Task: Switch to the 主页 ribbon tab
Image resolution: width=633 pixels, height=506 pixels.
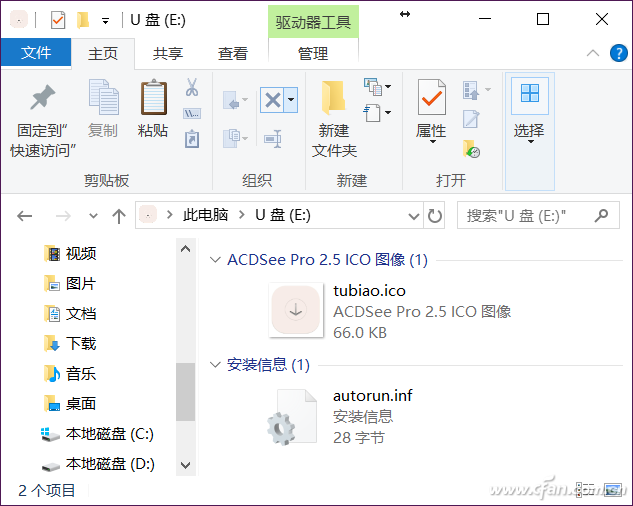Action: point(103,54)
